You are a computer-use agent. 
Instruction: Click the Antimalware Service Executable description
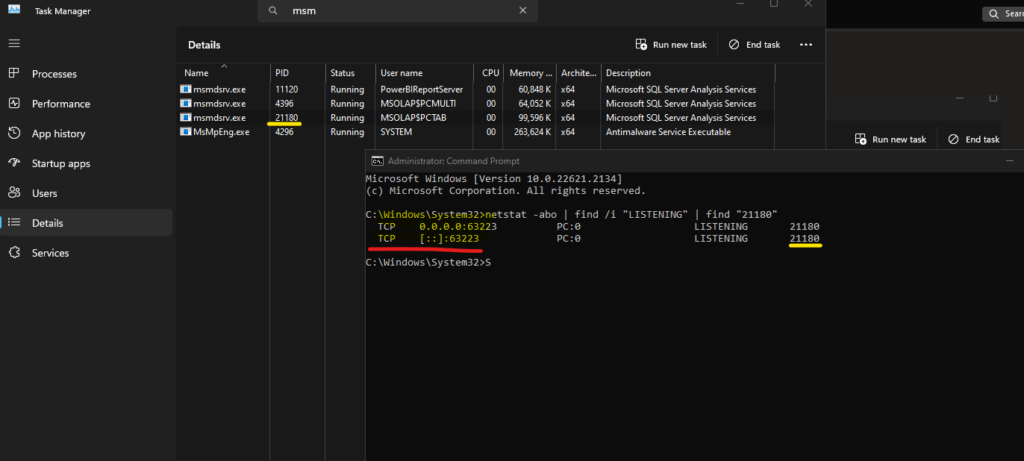(668, 132)
